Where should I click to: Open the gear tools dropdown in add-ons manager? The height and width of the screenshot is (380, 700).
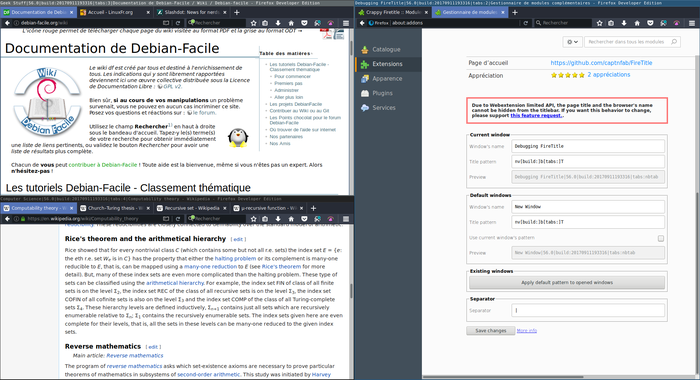pyautogui.click(x=572, y=42)
